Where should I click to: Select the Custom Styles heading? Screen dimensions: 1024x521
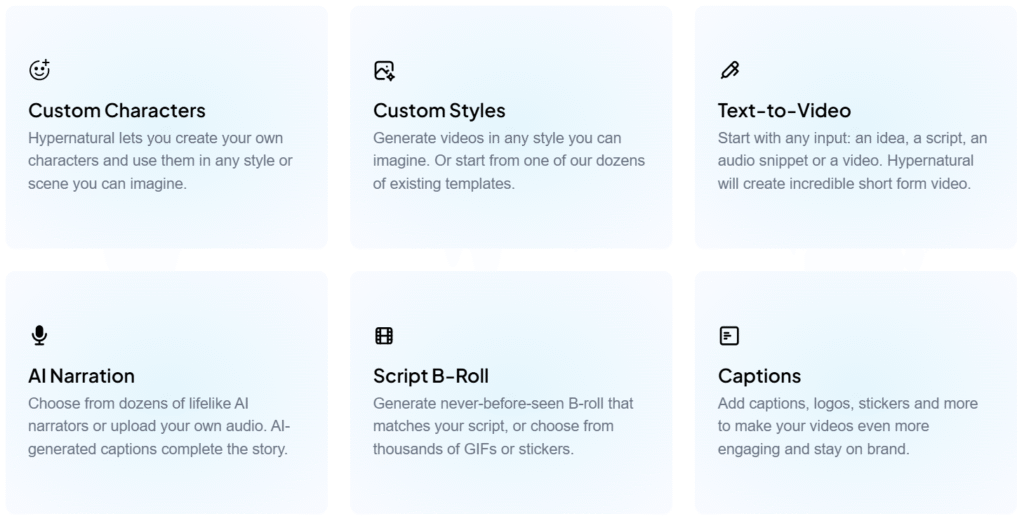pyautogui.click(x=439, y=110)
